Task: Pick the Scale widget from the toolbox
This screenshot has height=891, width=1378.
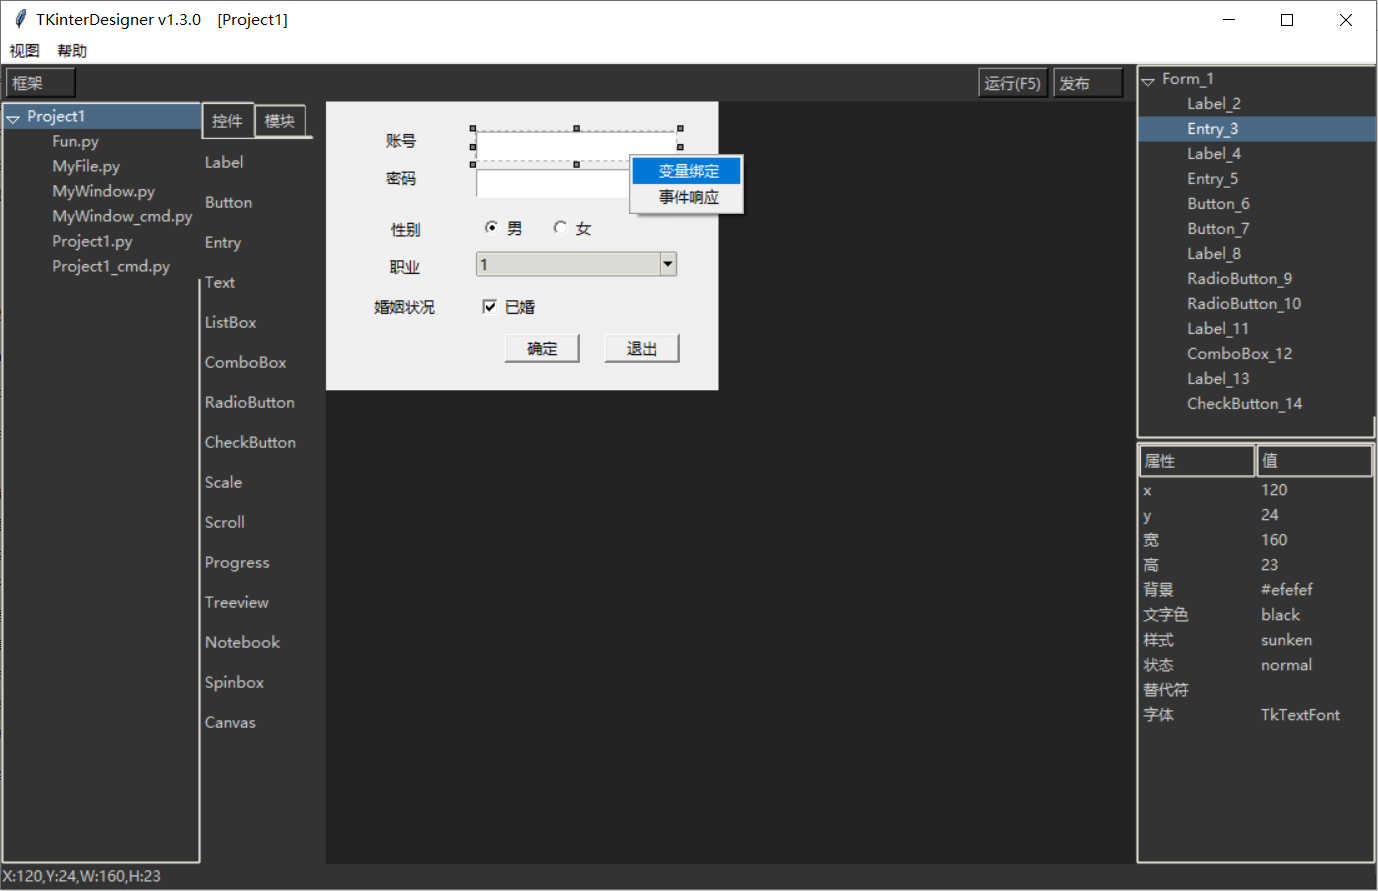Action: 223,482
